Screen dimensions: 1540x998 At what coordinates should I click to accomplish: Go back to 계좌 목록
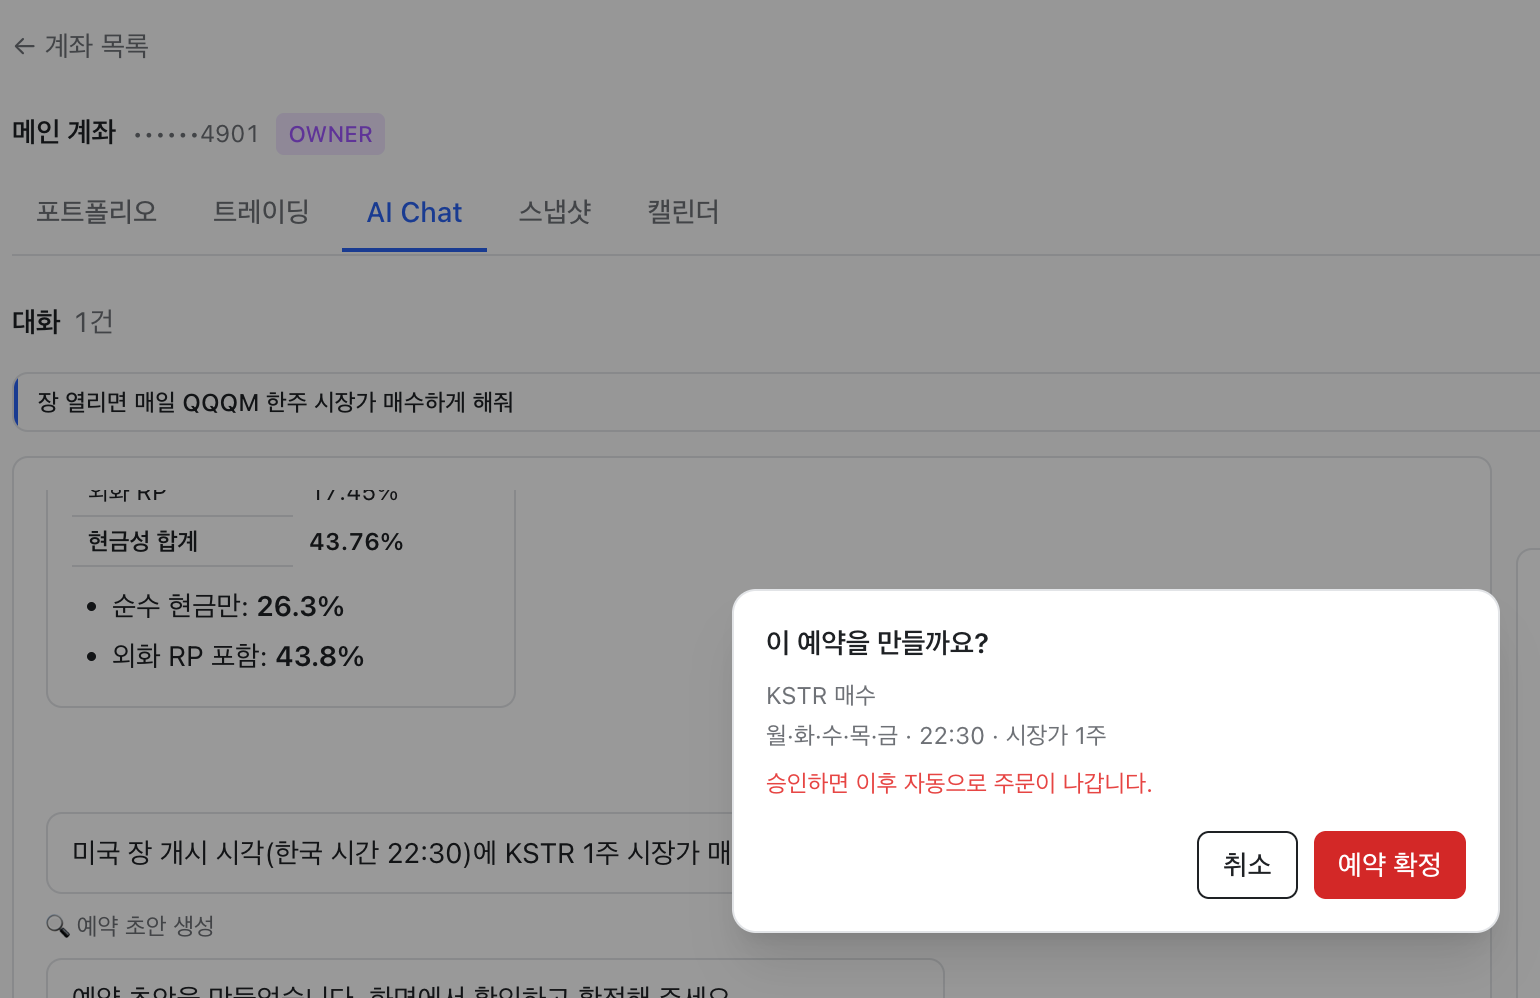click(x=81, y=46)
